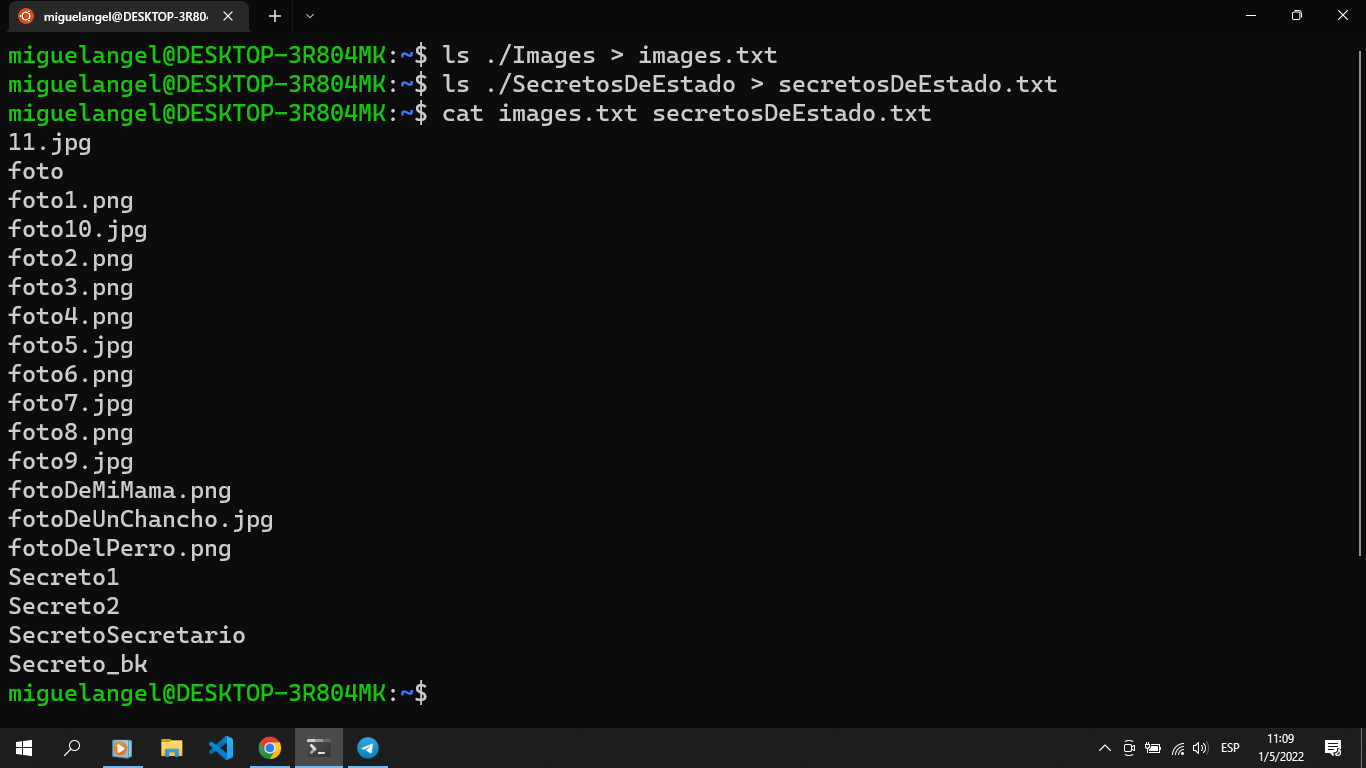Viewport: 1366px width, 768px height.
Task: Open Windows search magnifier in taskbar
Action: coord(72,748)
